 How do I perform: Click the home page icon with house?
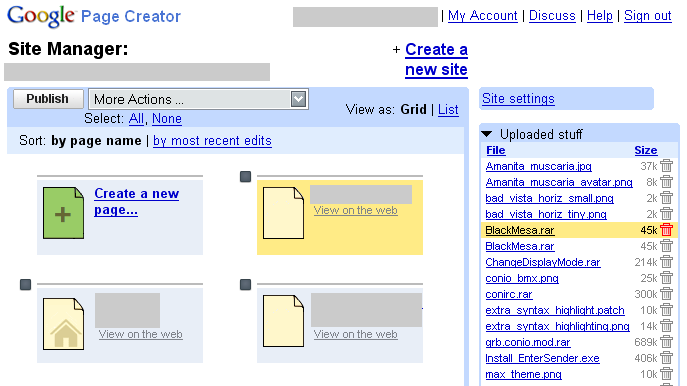click(x=64, y=324)
